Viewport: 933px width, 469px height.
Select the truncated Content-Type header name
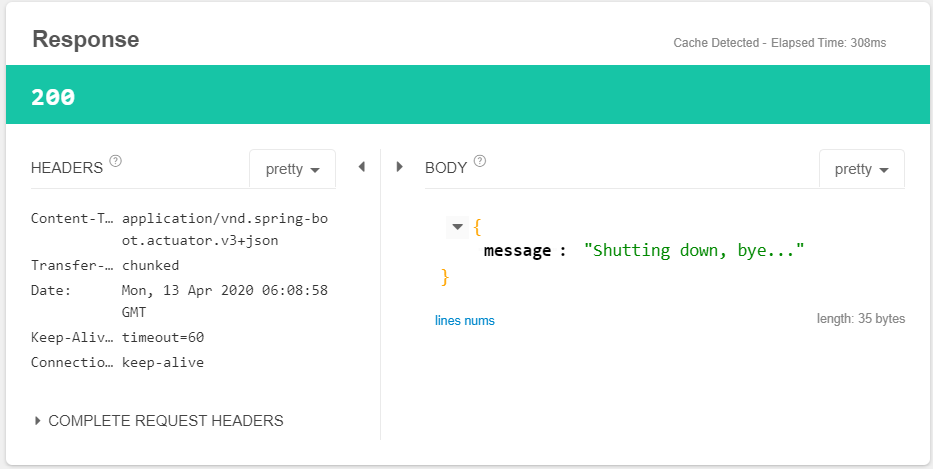point(72,218)
